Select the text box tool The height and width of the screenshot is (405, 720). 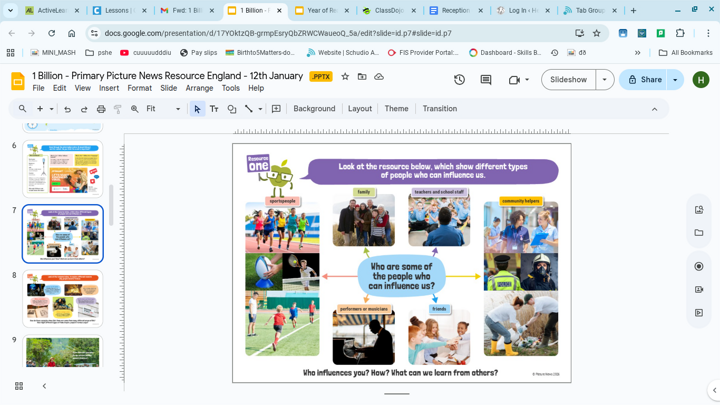pos(214,109)
